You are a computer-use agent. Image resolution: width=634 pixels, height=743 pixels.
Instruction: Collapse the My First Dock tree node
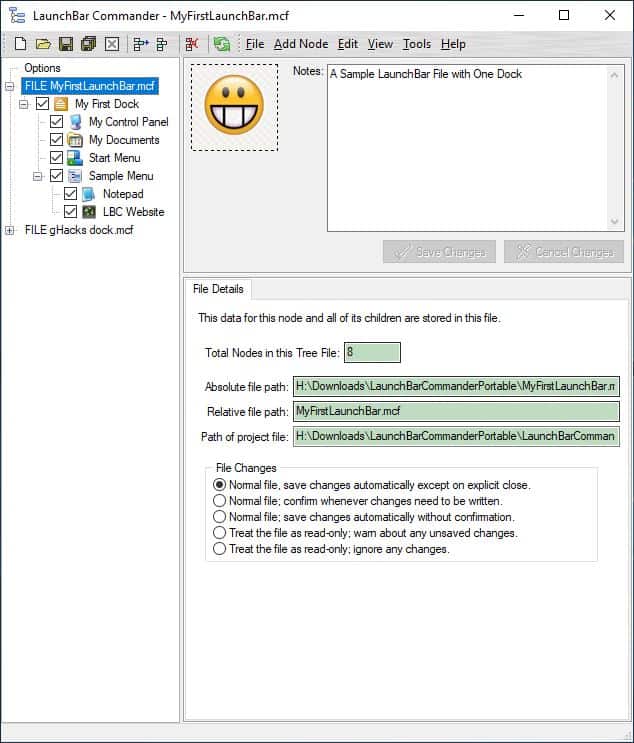(24, 104)
